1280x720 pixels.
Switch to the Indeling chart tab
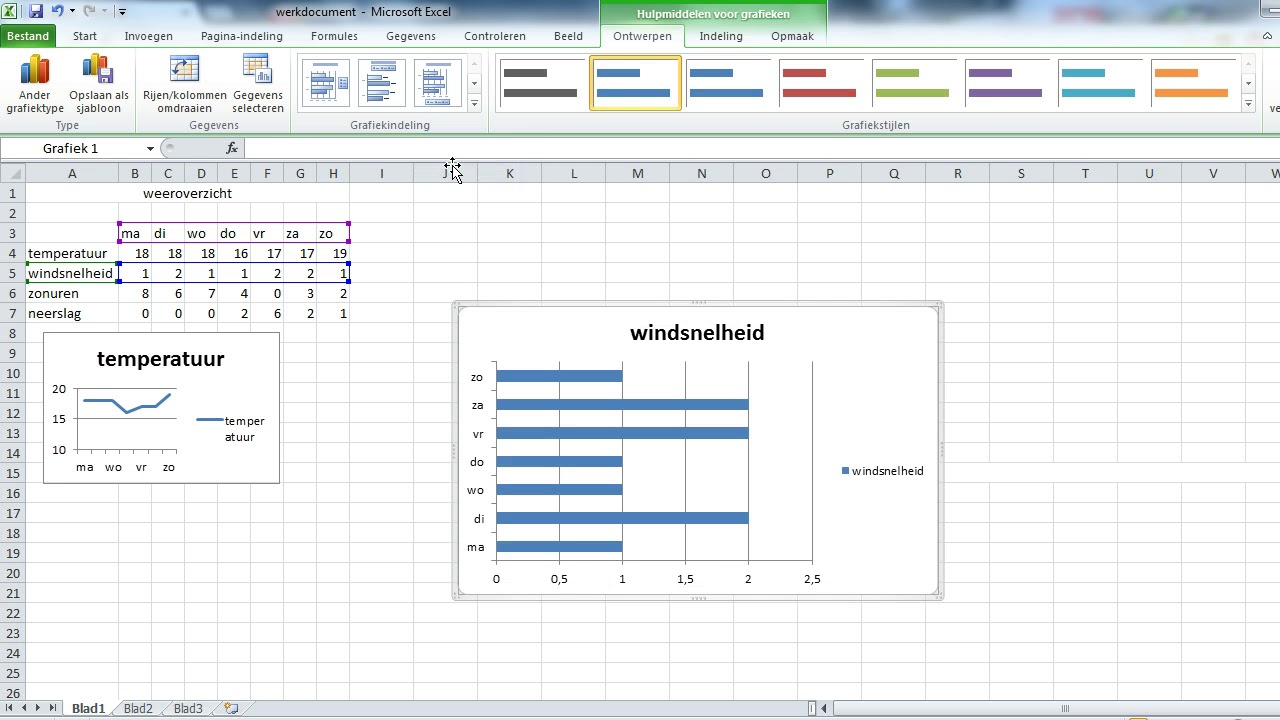[721, 36]
